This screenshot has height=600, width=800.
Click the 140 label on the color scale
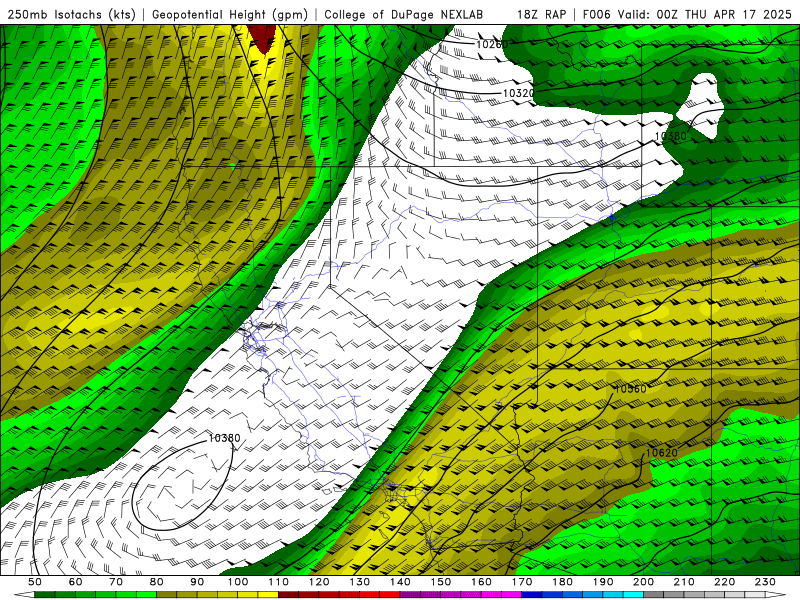(400, 582)
